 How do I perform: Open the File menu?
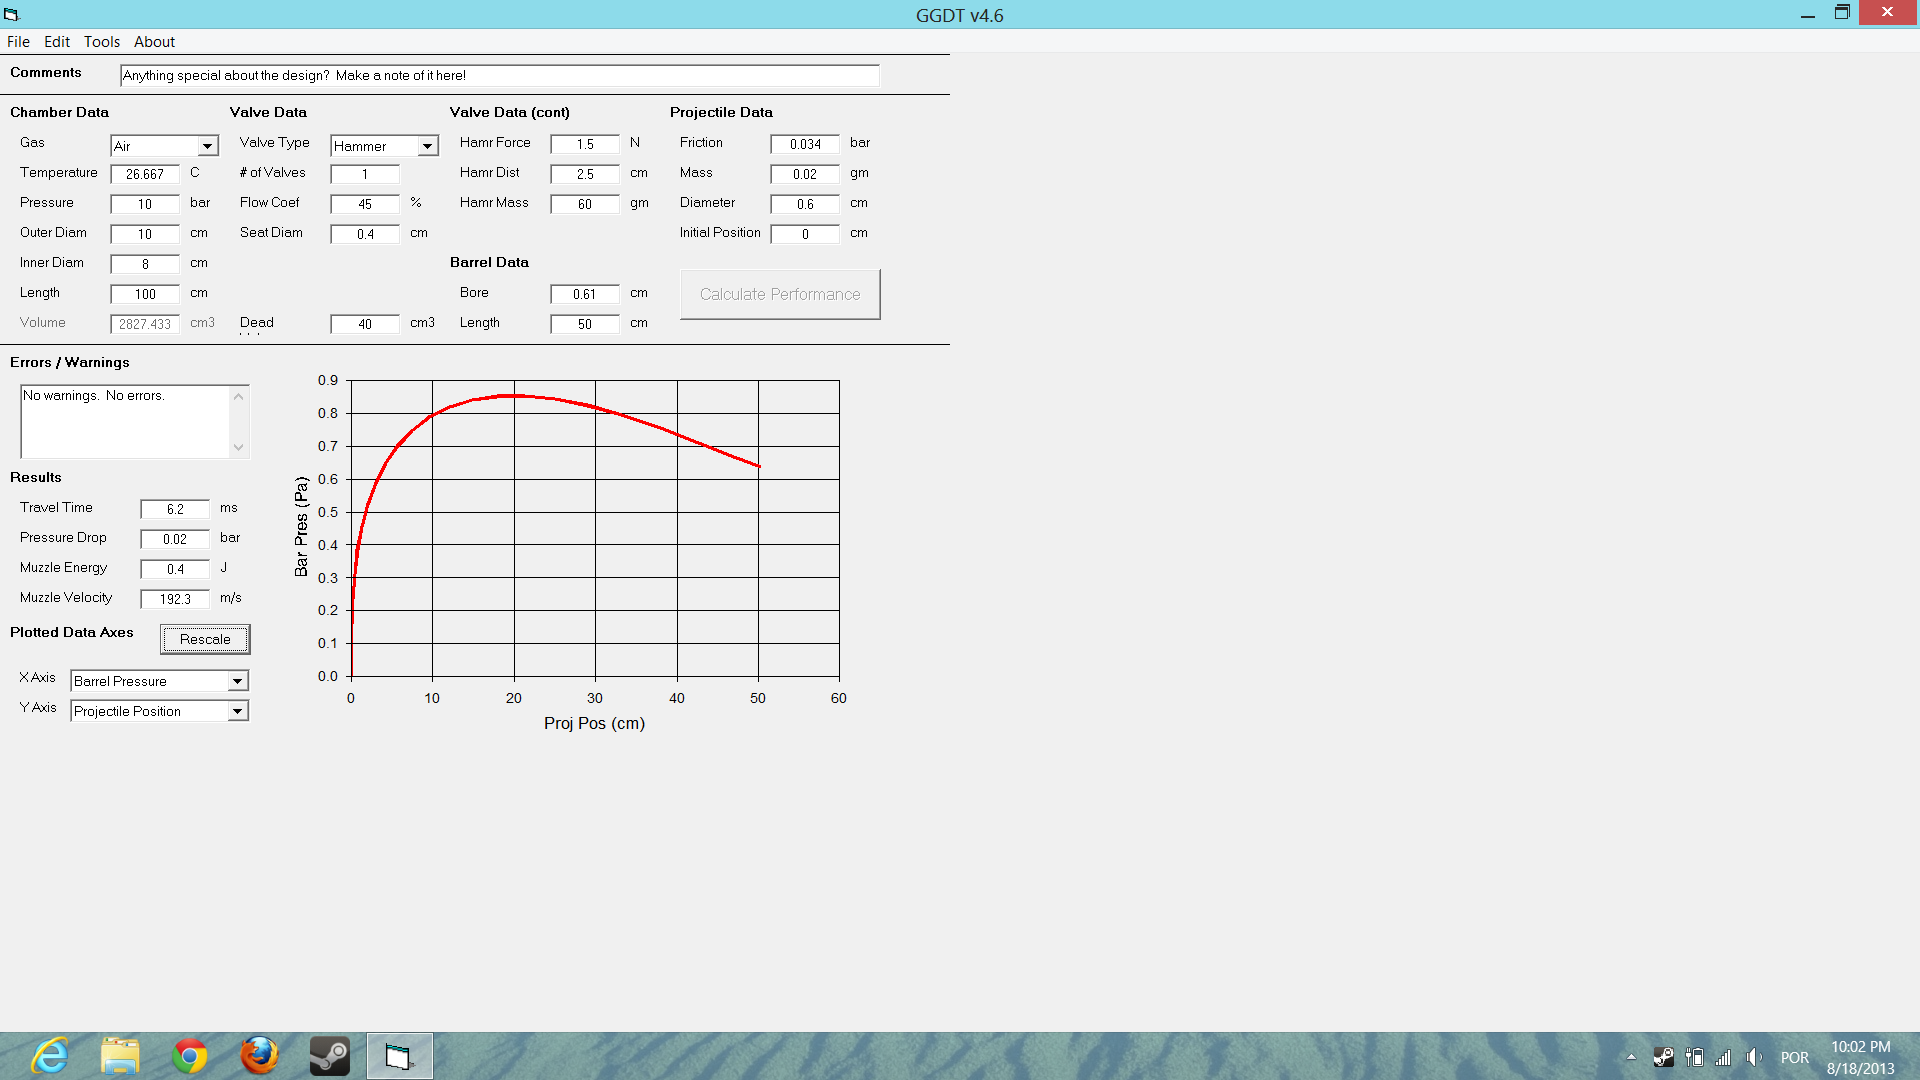18,42
